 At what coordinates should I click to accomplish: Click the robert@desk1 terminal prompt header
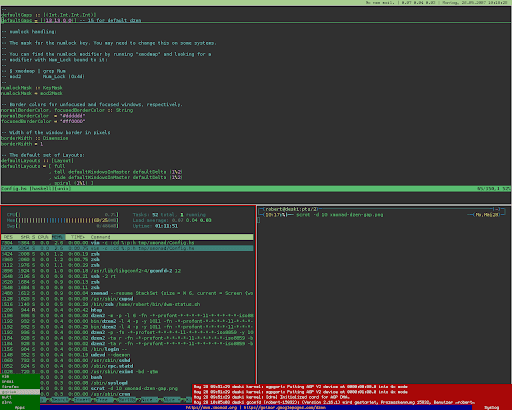coord(291,209)
